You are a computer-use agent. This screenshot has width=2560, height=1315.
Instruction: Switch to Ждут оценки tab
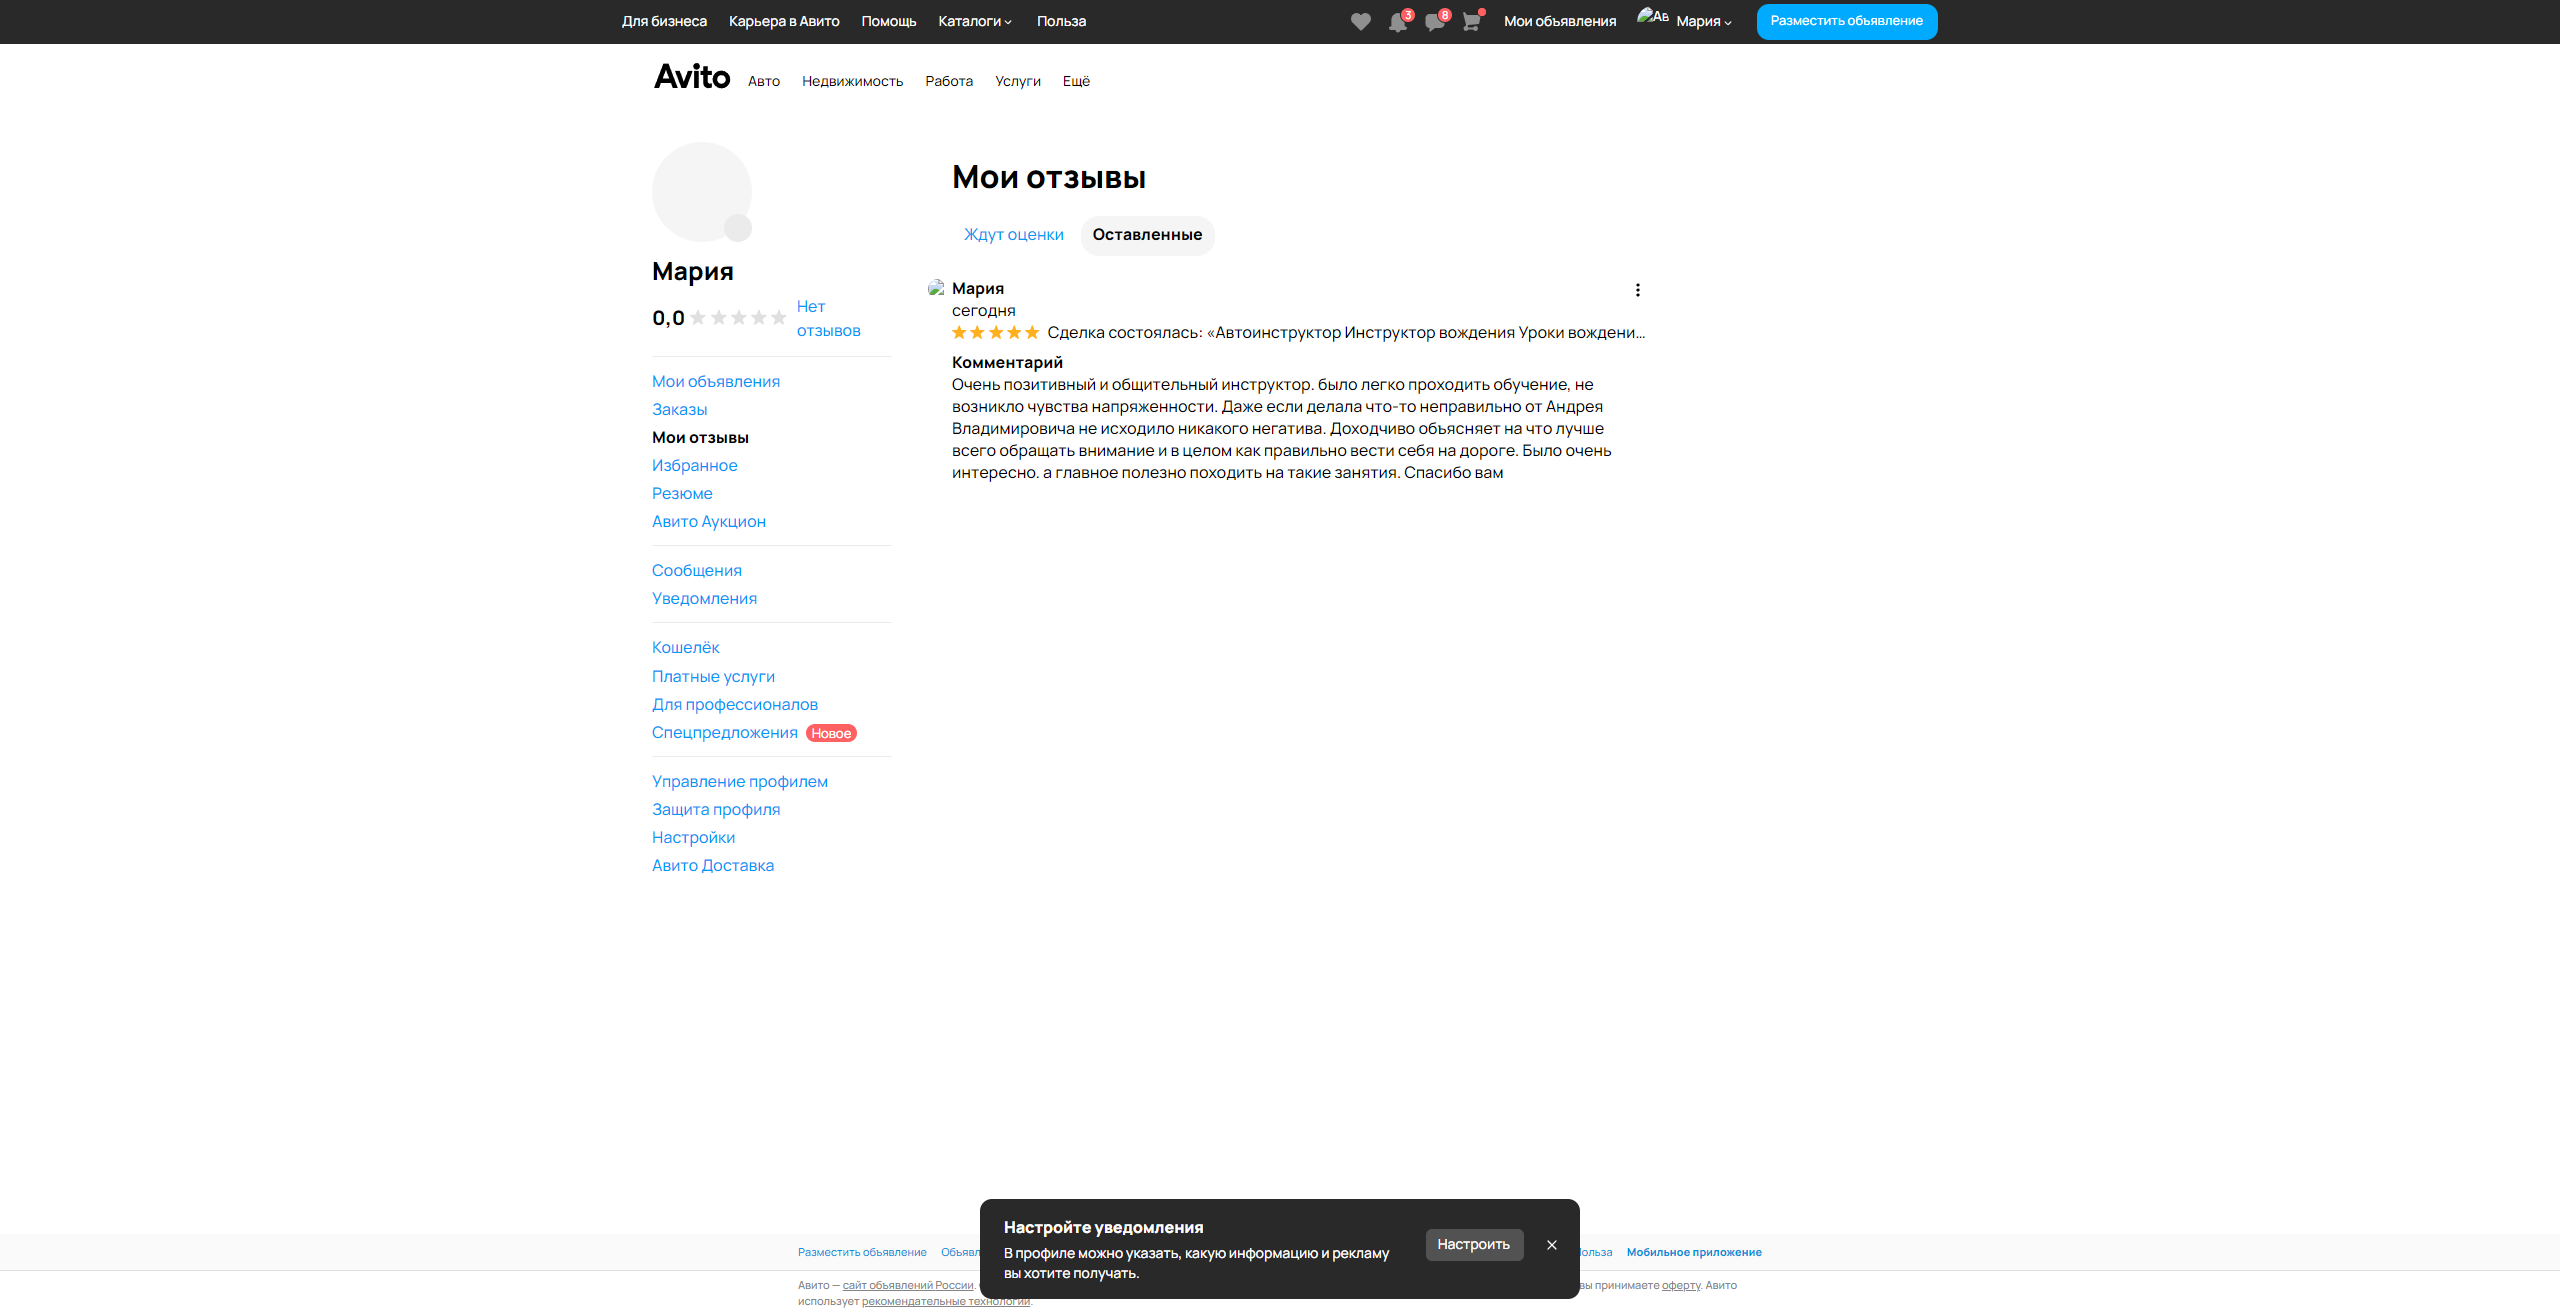tap(1013, 235)
